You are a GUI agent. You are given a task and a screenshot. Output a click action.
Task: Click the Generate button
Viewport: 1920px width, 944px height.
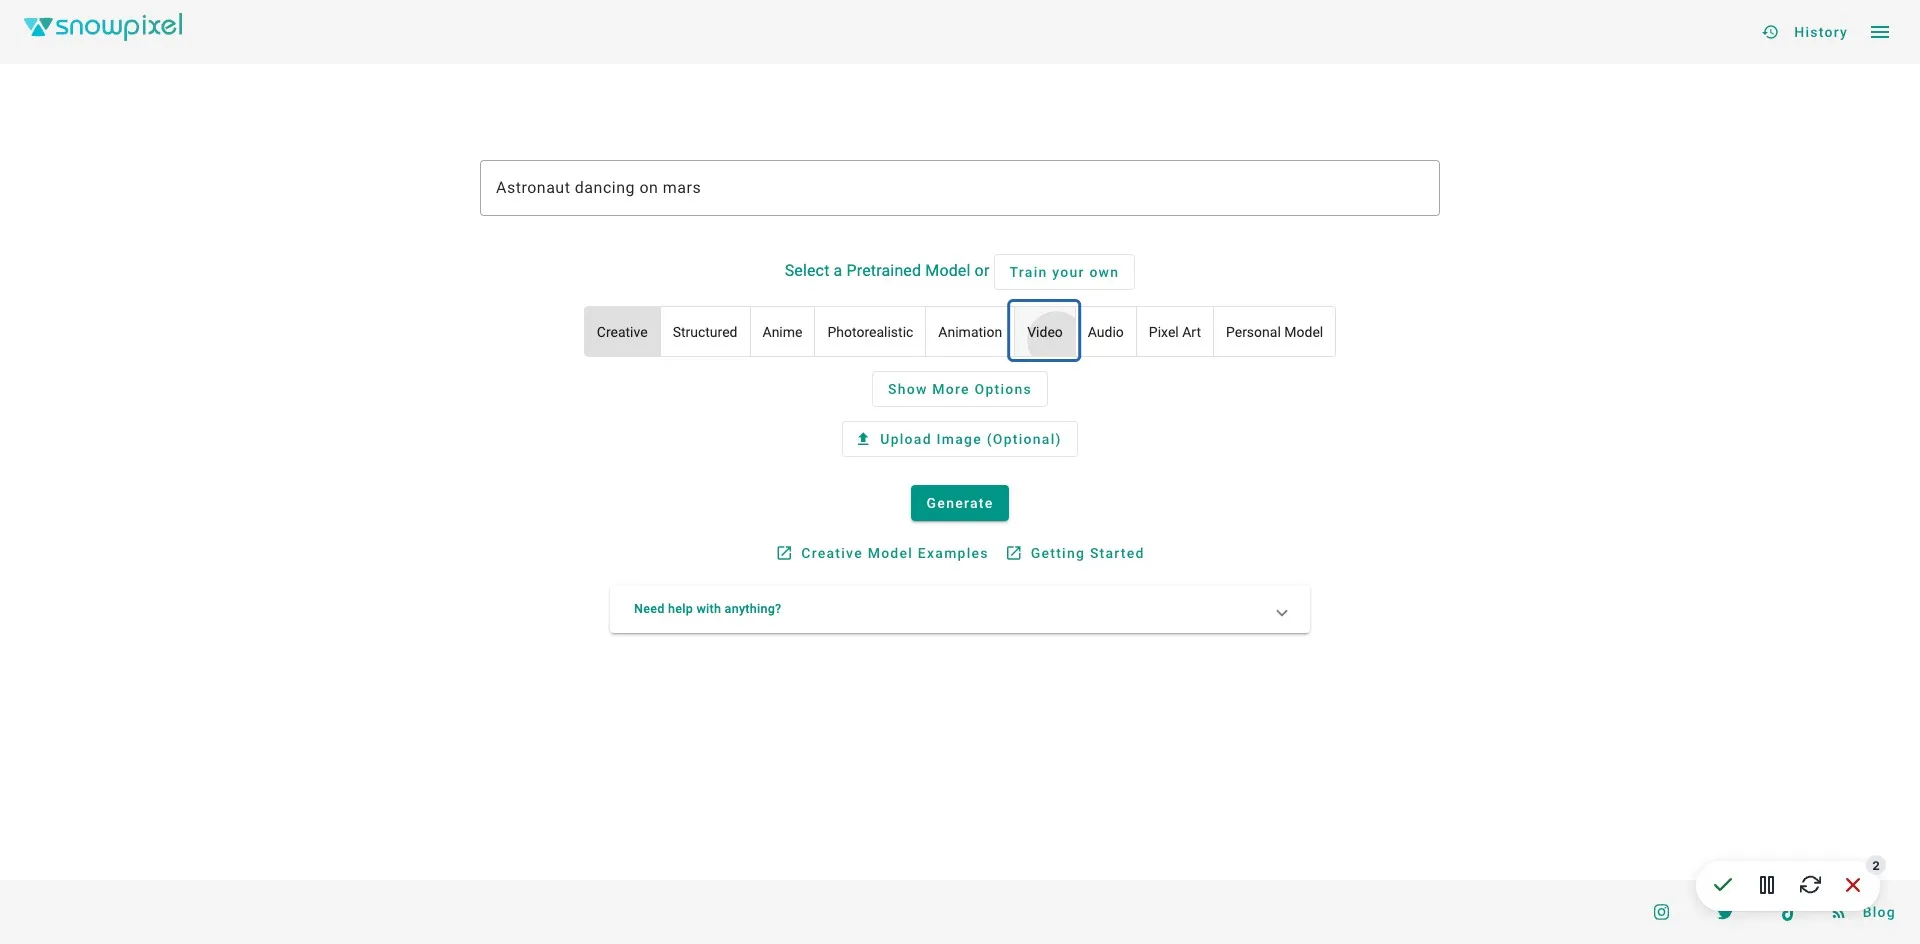960,503
